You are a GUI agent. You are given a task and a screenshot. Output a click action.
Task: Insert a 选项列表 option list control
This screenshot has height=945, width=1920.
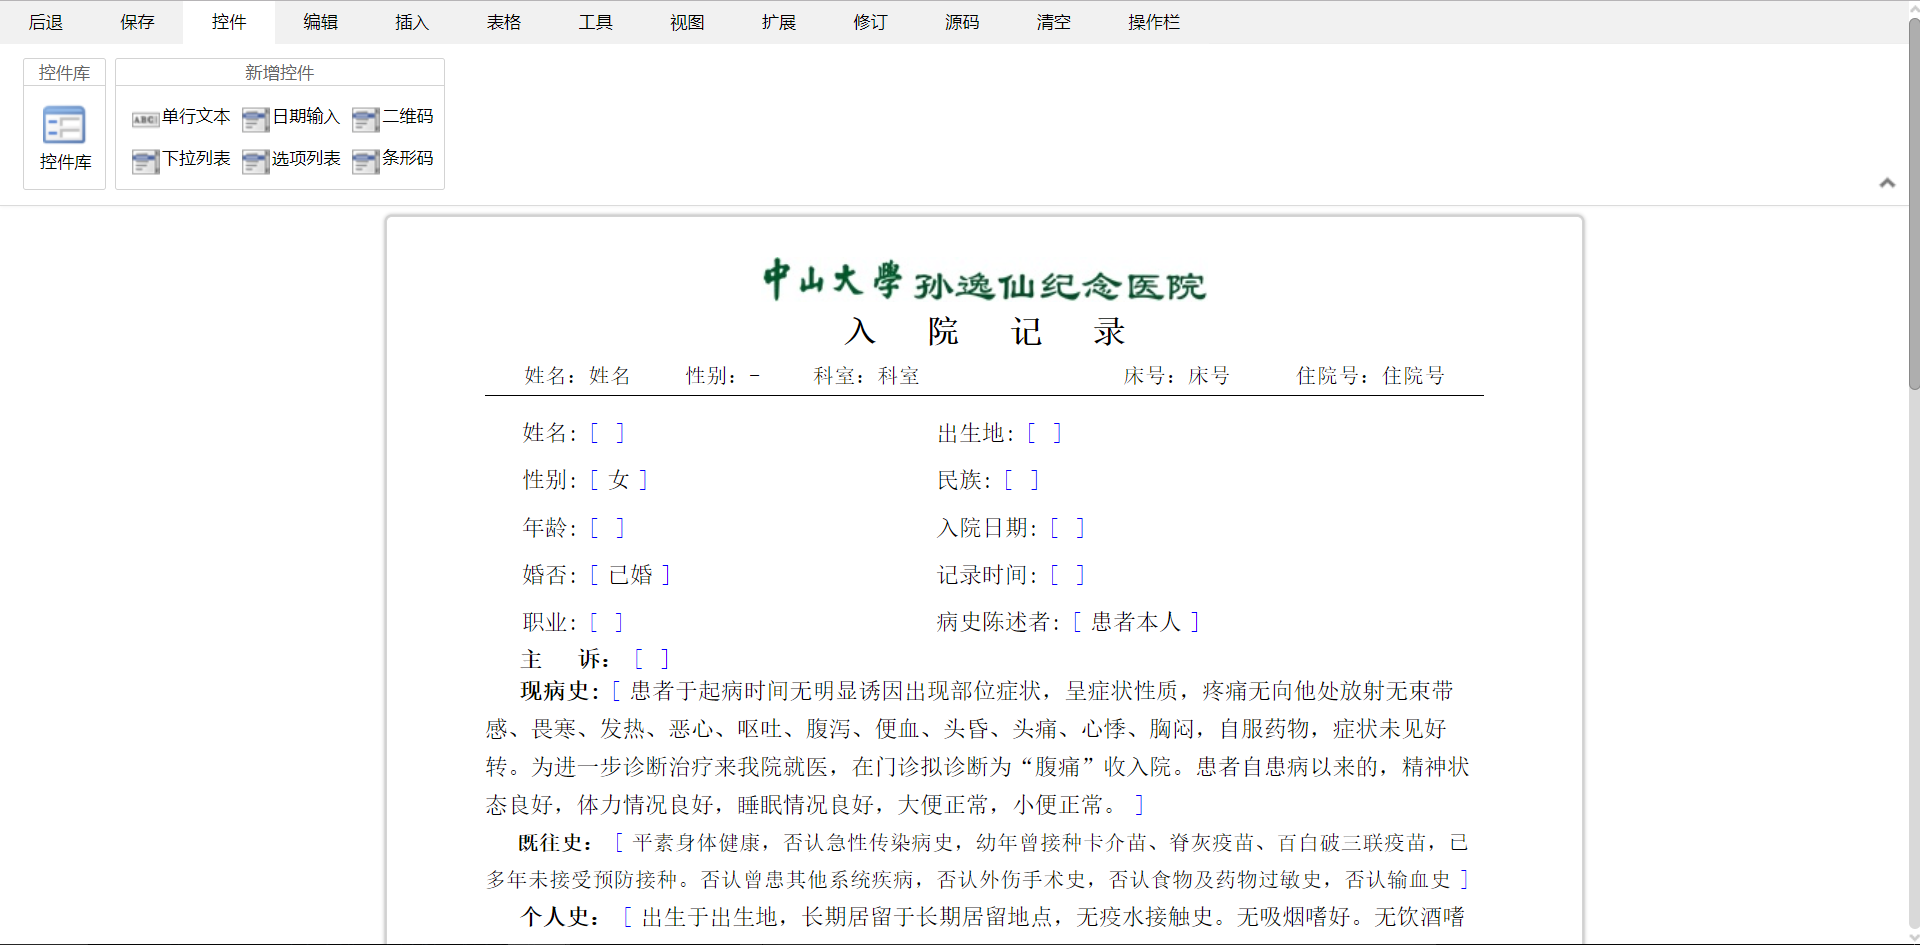tap(292, 159)
